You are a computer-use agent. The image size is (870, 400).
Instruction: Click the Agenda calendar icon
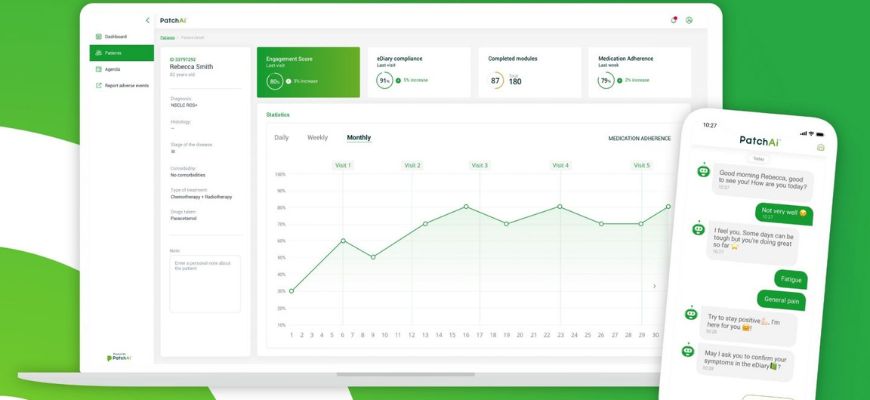[x=99, y=69]
